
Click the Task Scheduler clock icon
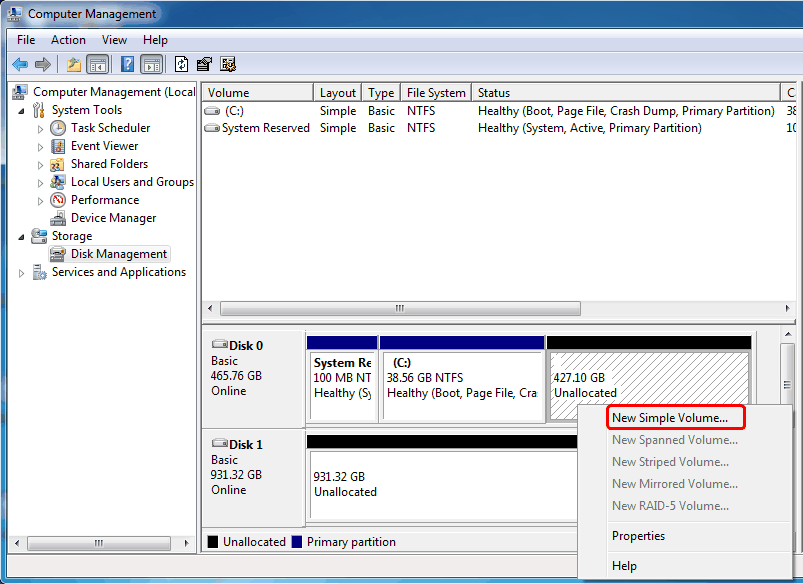[x=58, y=128]
